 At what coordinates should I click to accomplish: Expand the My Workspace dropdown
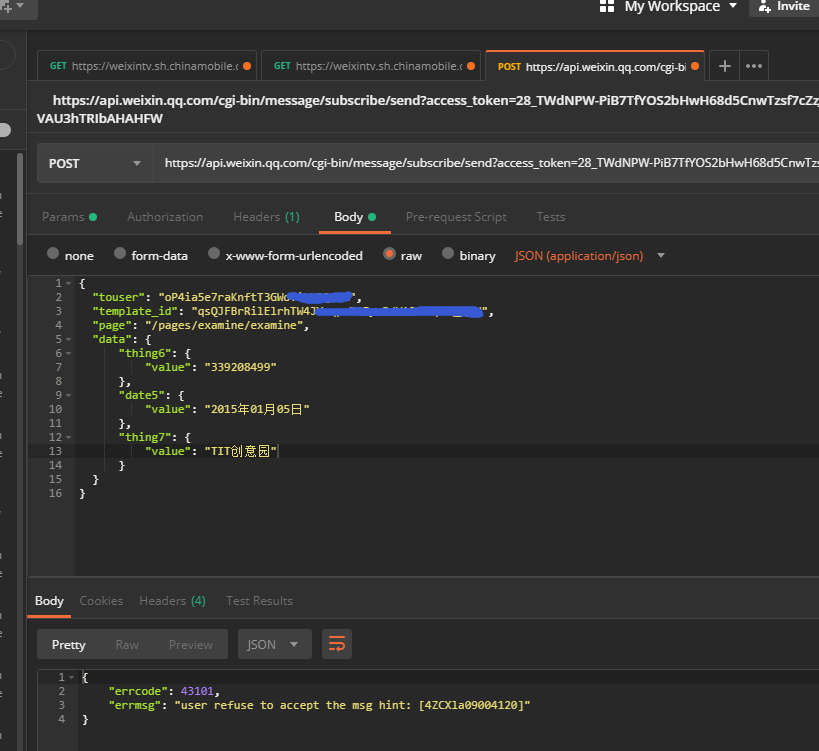click(x=681, y=6)
